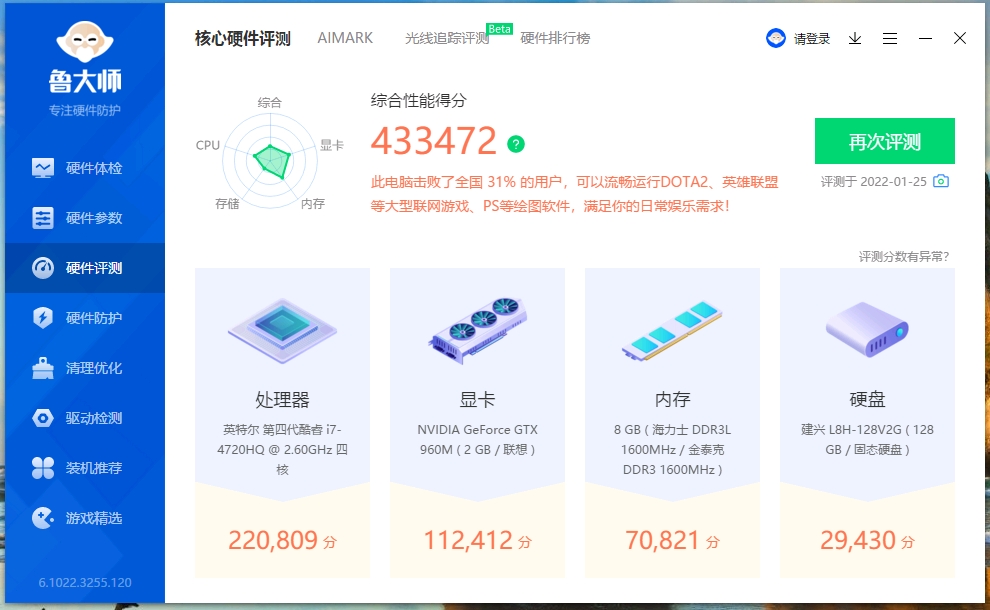Click the 装机推荐 four-petal icon
Screen dimensions: 990x610
(x=43, y=468)
